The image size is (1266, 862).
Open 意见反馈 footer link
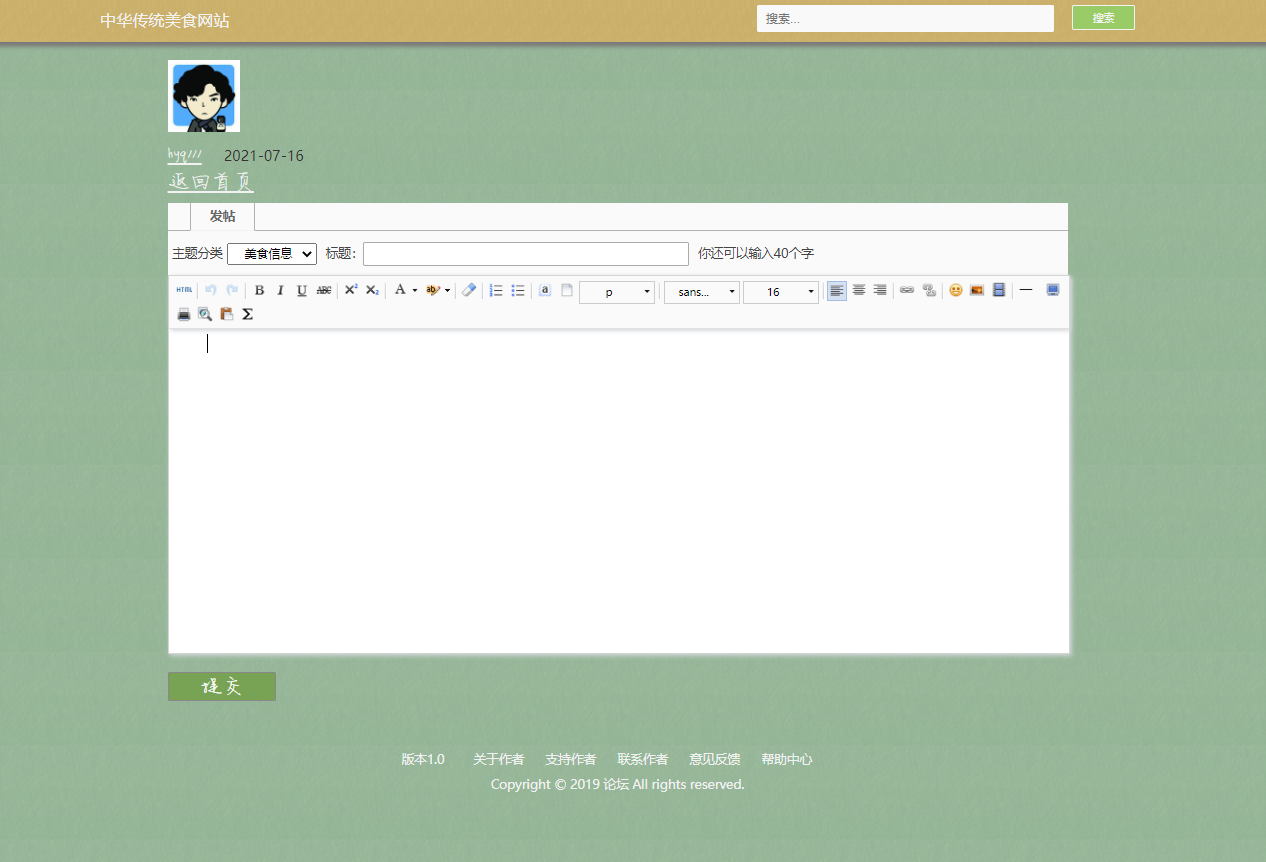tap(715, 760)
